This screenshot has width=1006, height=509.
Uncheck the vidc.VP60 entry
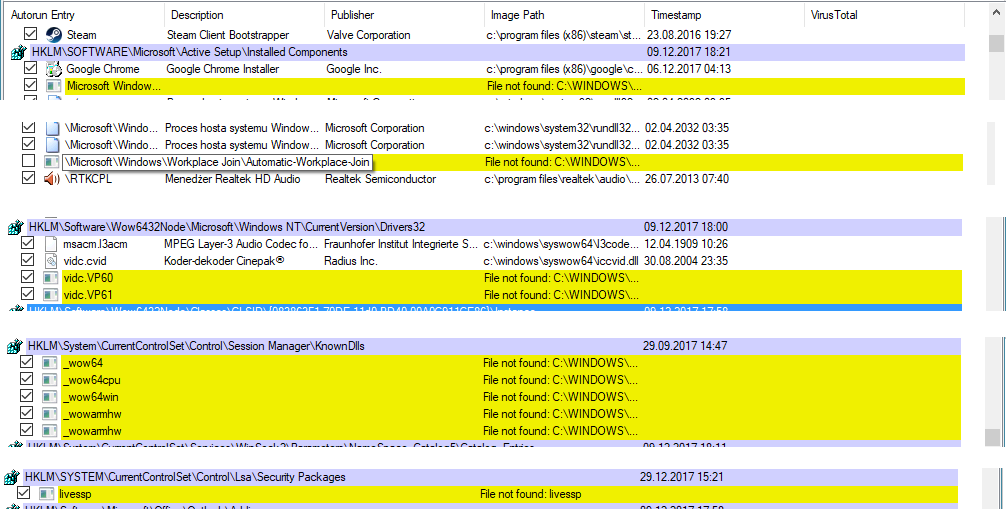click(x=27, y=277)
